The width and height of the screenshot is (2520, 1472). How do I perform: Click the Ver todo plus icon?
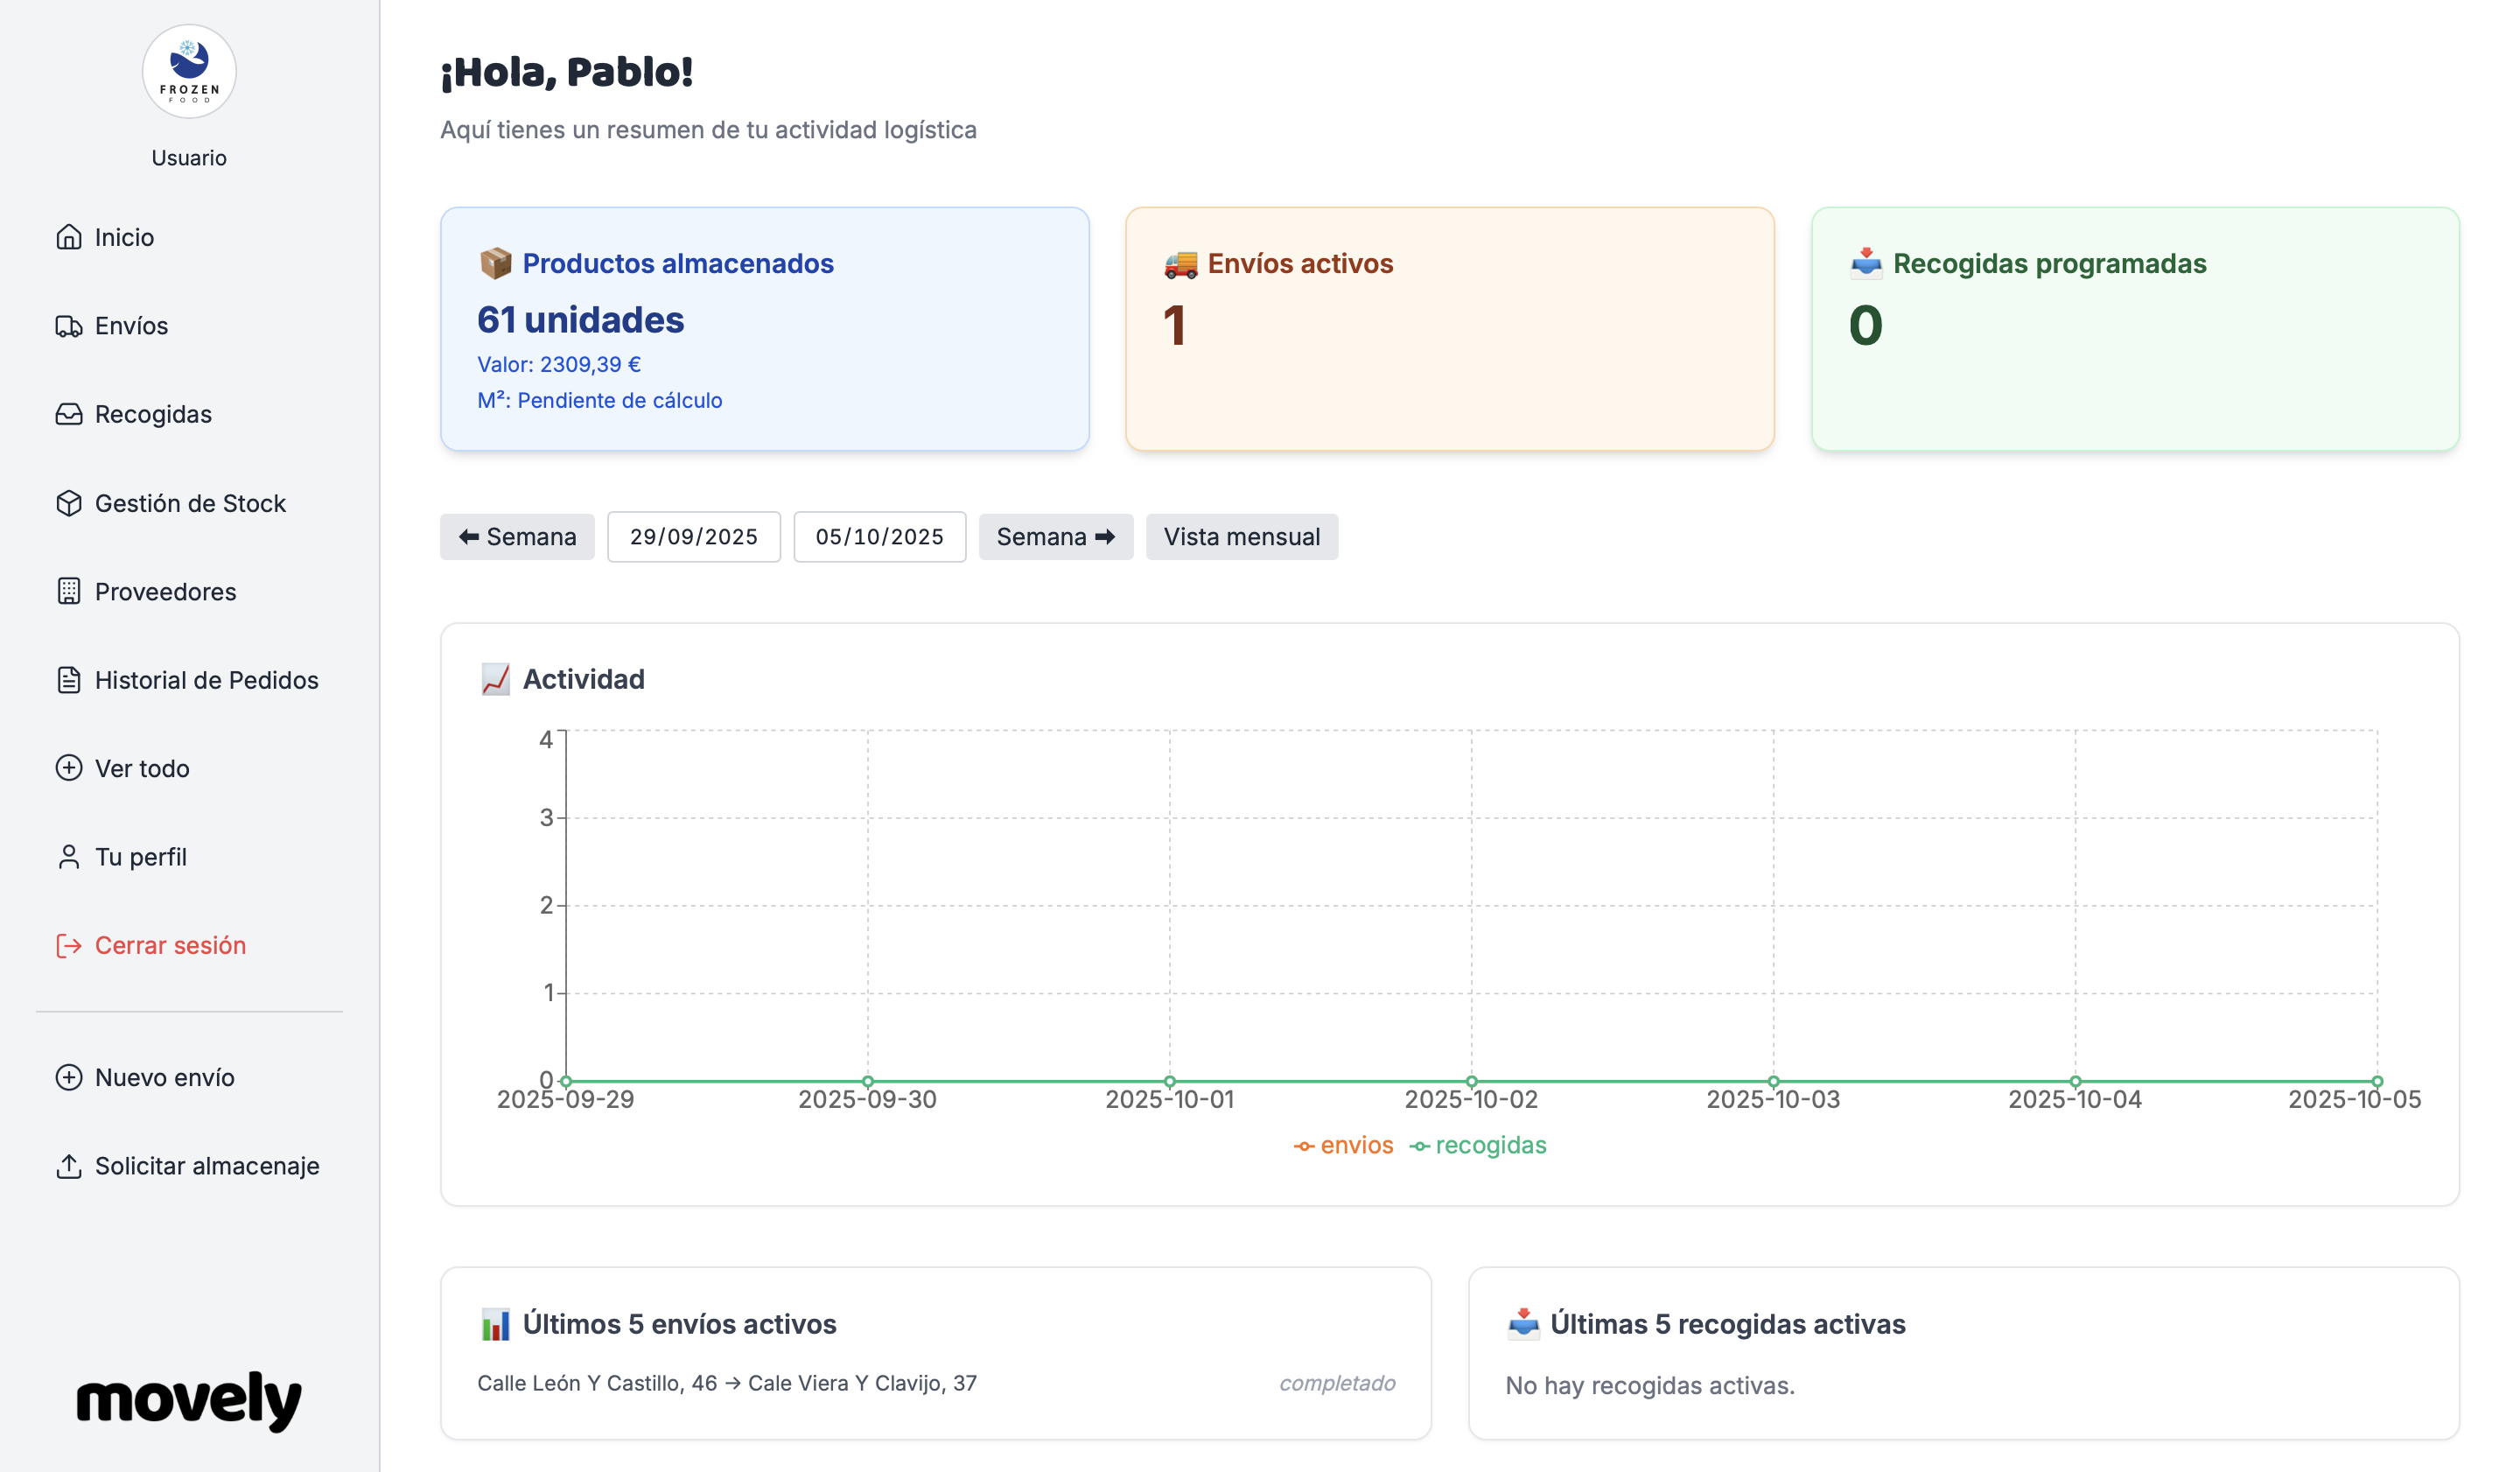(x=68, y=768)
